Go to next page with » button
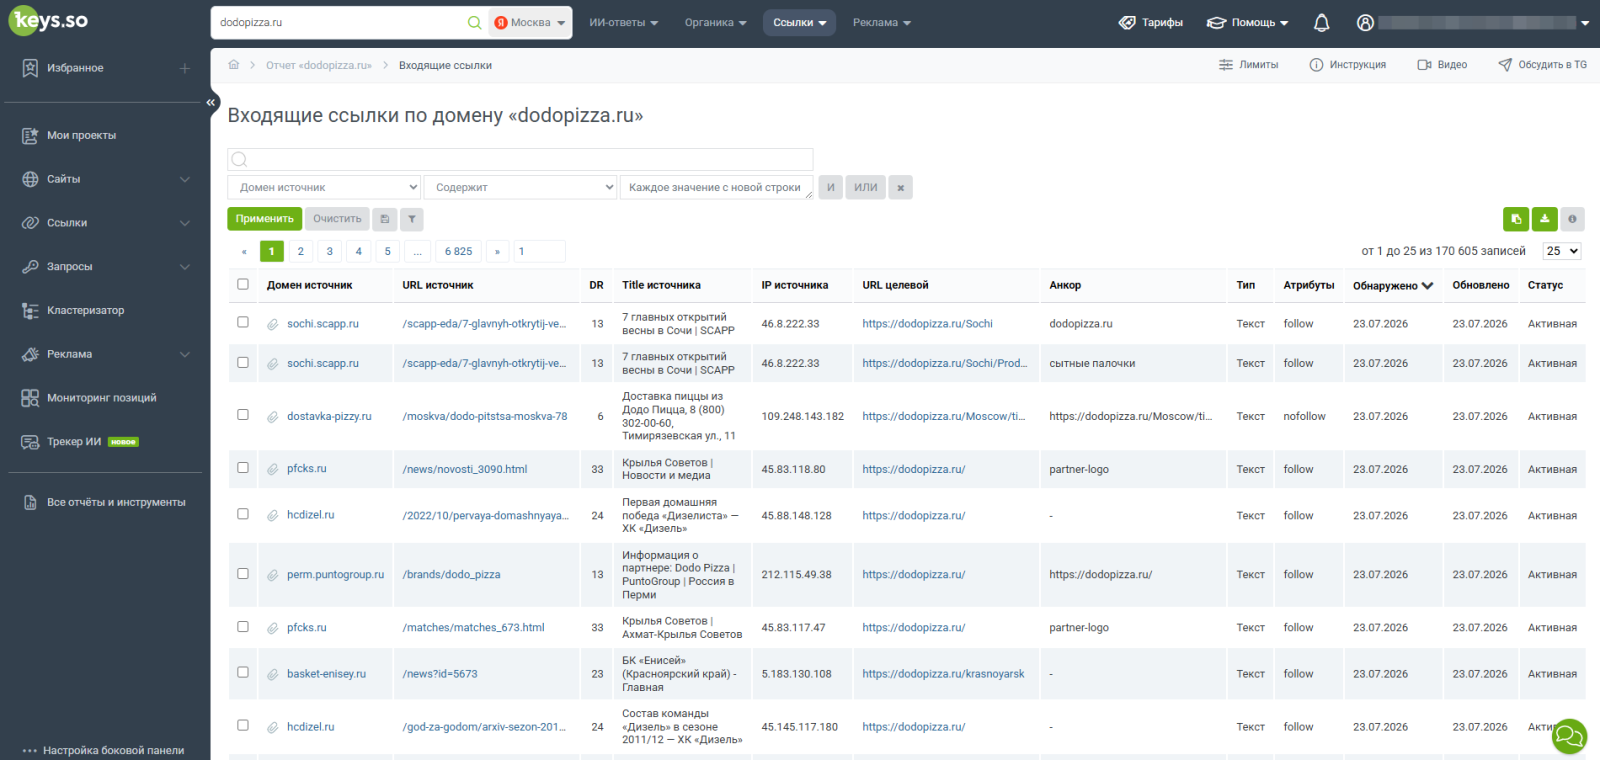 (497, 251)
